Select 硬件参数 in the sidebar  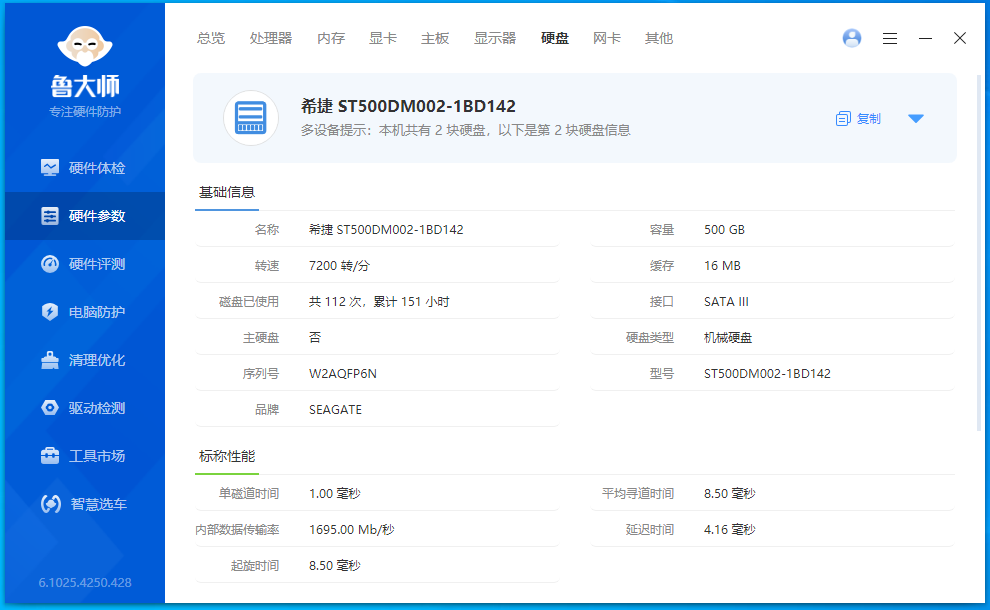click(85, 216)
